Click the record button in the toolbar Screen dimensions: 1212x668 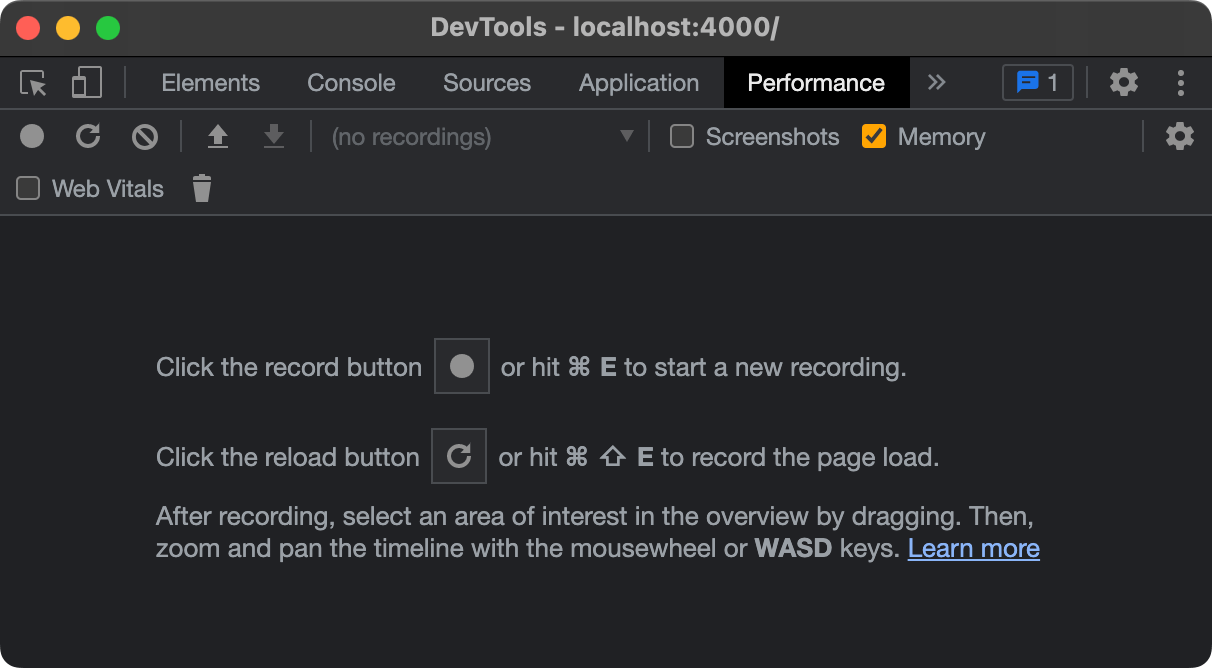(x=32, y=136)
